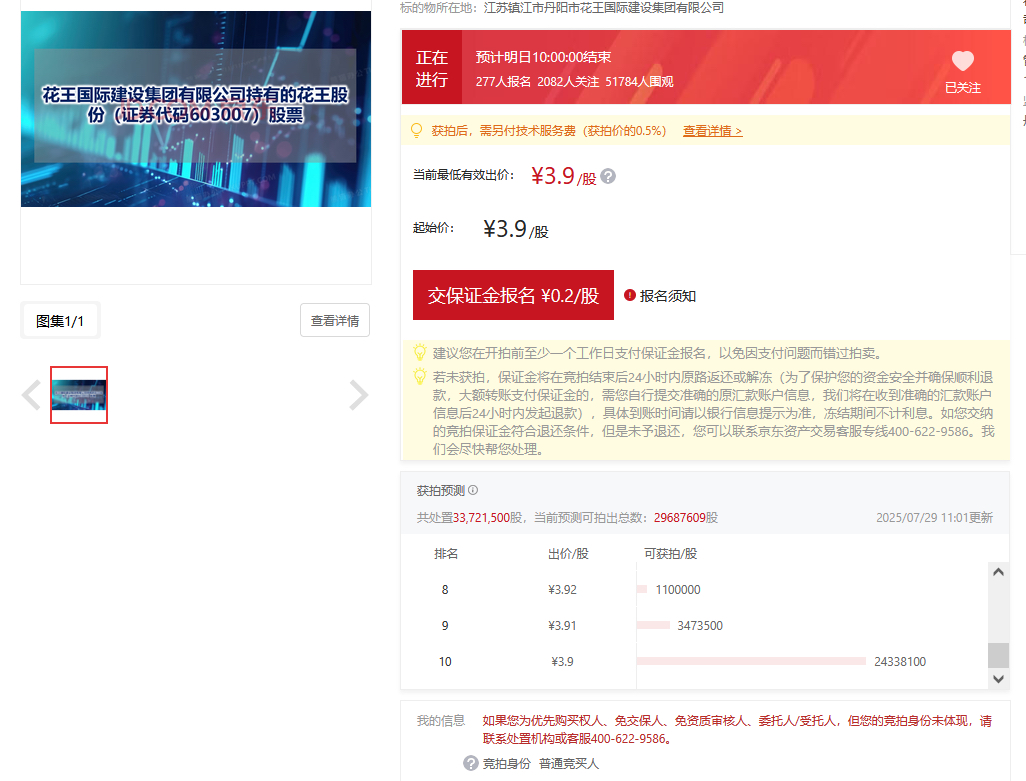Click the 正在进行 status label

(432, 68)
